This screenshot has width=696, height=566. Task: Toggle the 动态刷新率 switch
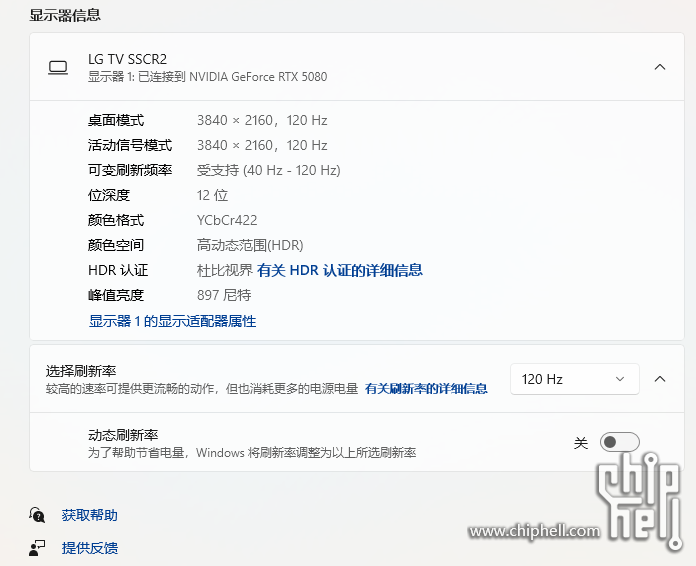click(619, 442)
